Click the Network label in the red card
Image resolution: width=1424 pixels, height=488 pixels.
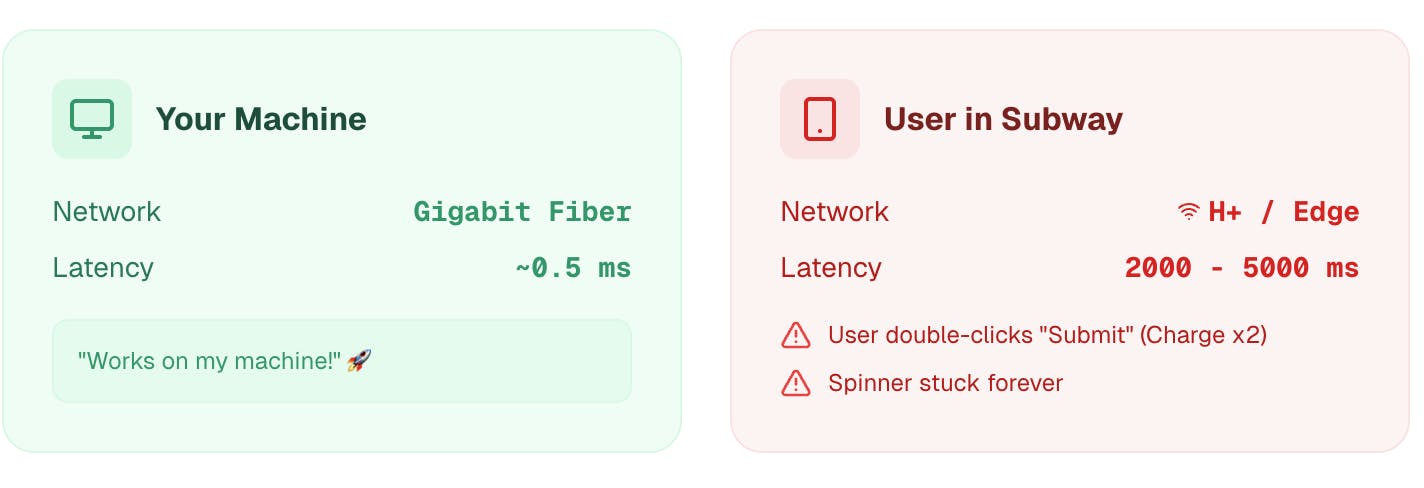[835, 212]
